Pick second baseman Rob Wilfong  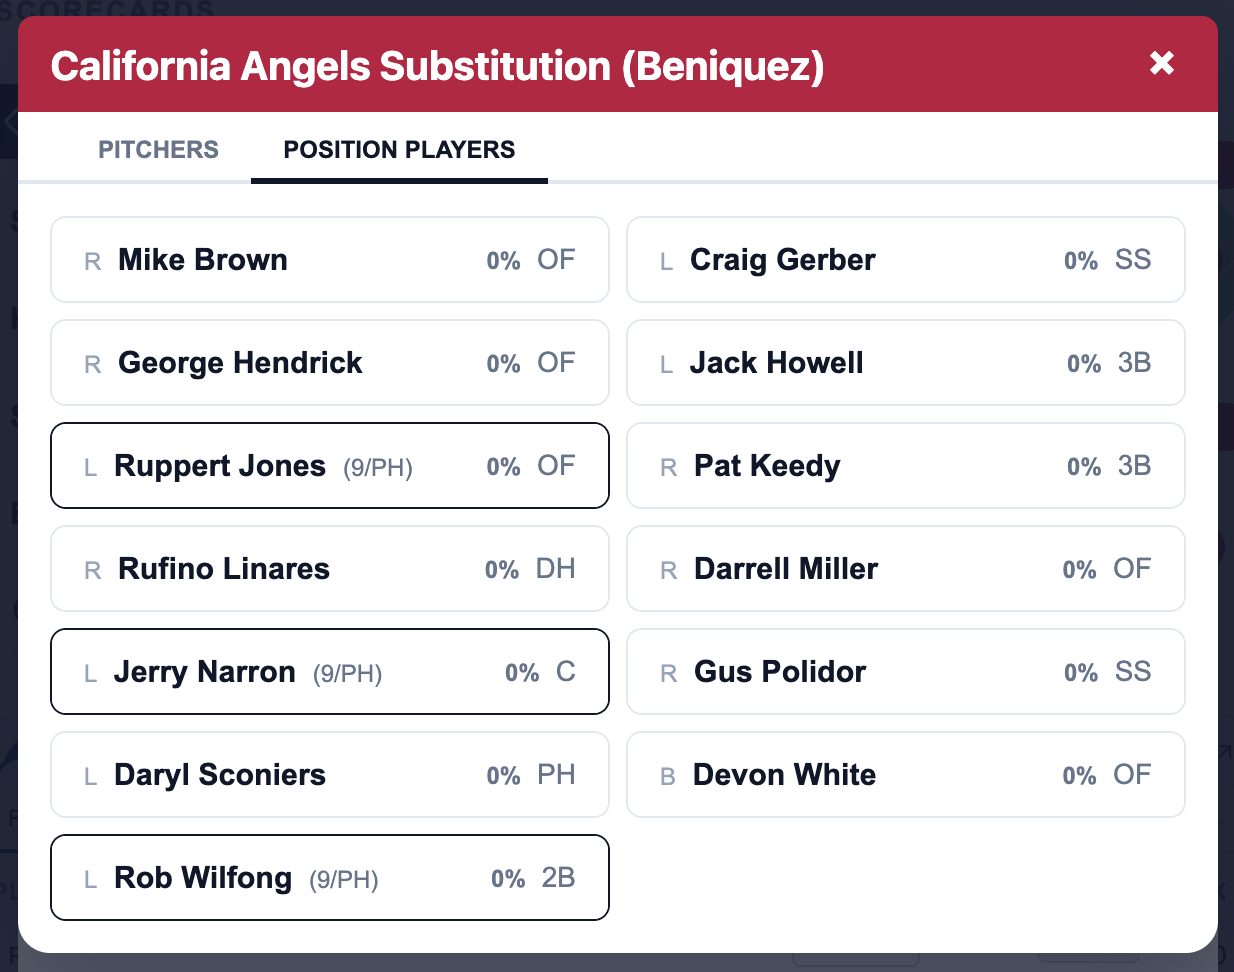(x=330, y=877)
